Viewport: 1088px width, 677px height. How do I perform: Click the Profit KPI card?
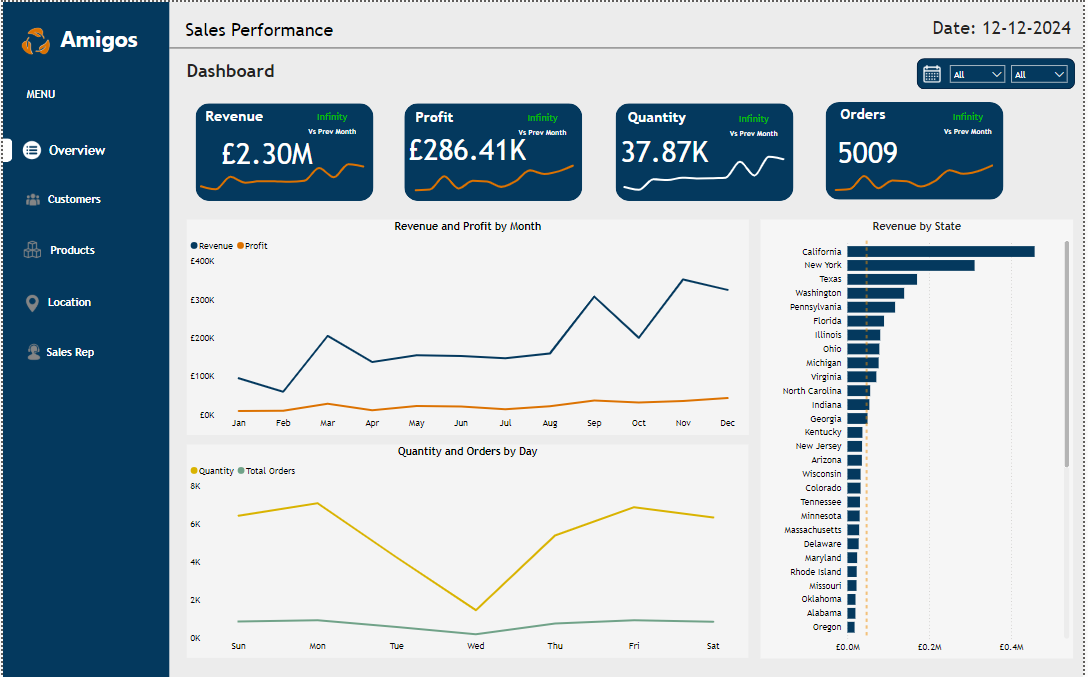click(x=492, y=151)
